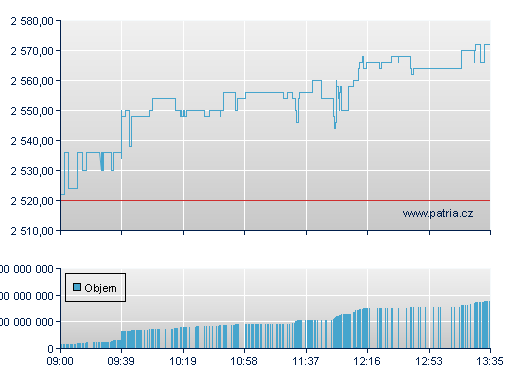Click the 2 510,00 price axis label
This screenshot has width=507, height=380.
(x=32, y=231)
